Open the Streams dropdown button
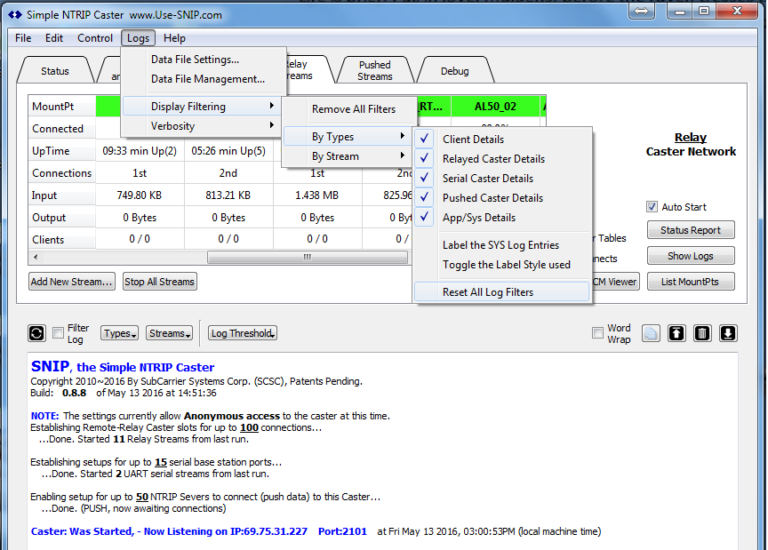This screenshot has width=768, height=550. coord(170,333)
